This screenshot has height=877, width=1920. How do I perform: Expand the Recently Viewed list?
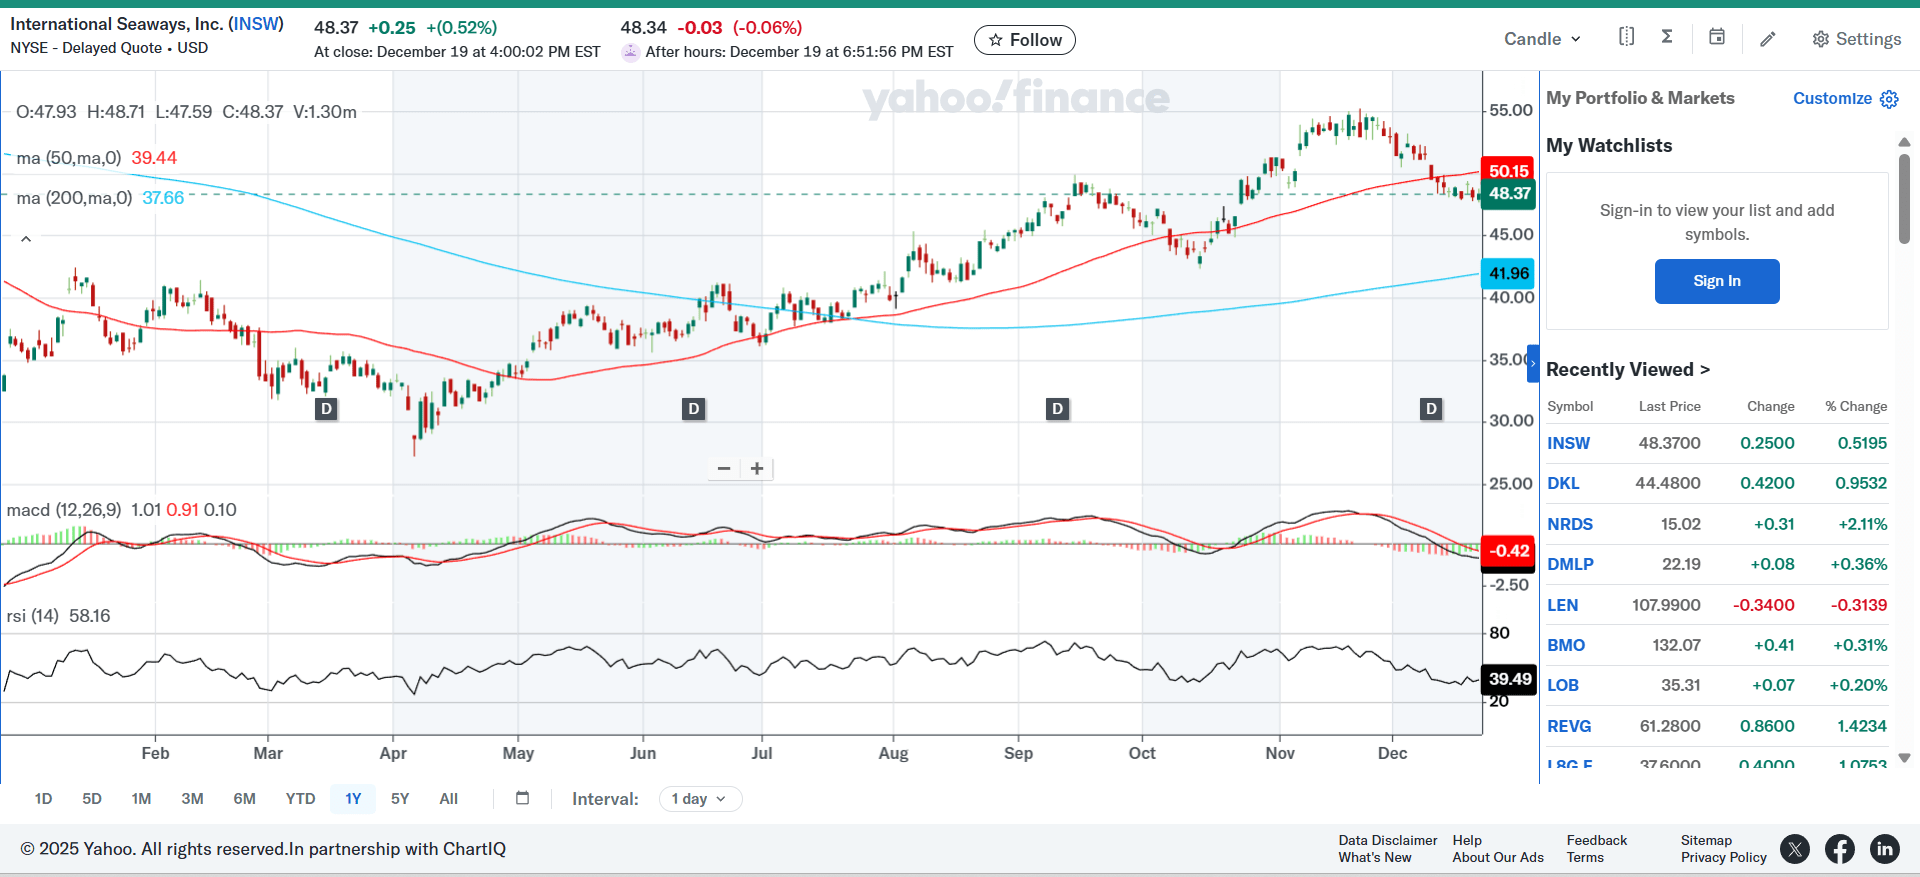pos(1627,370)
